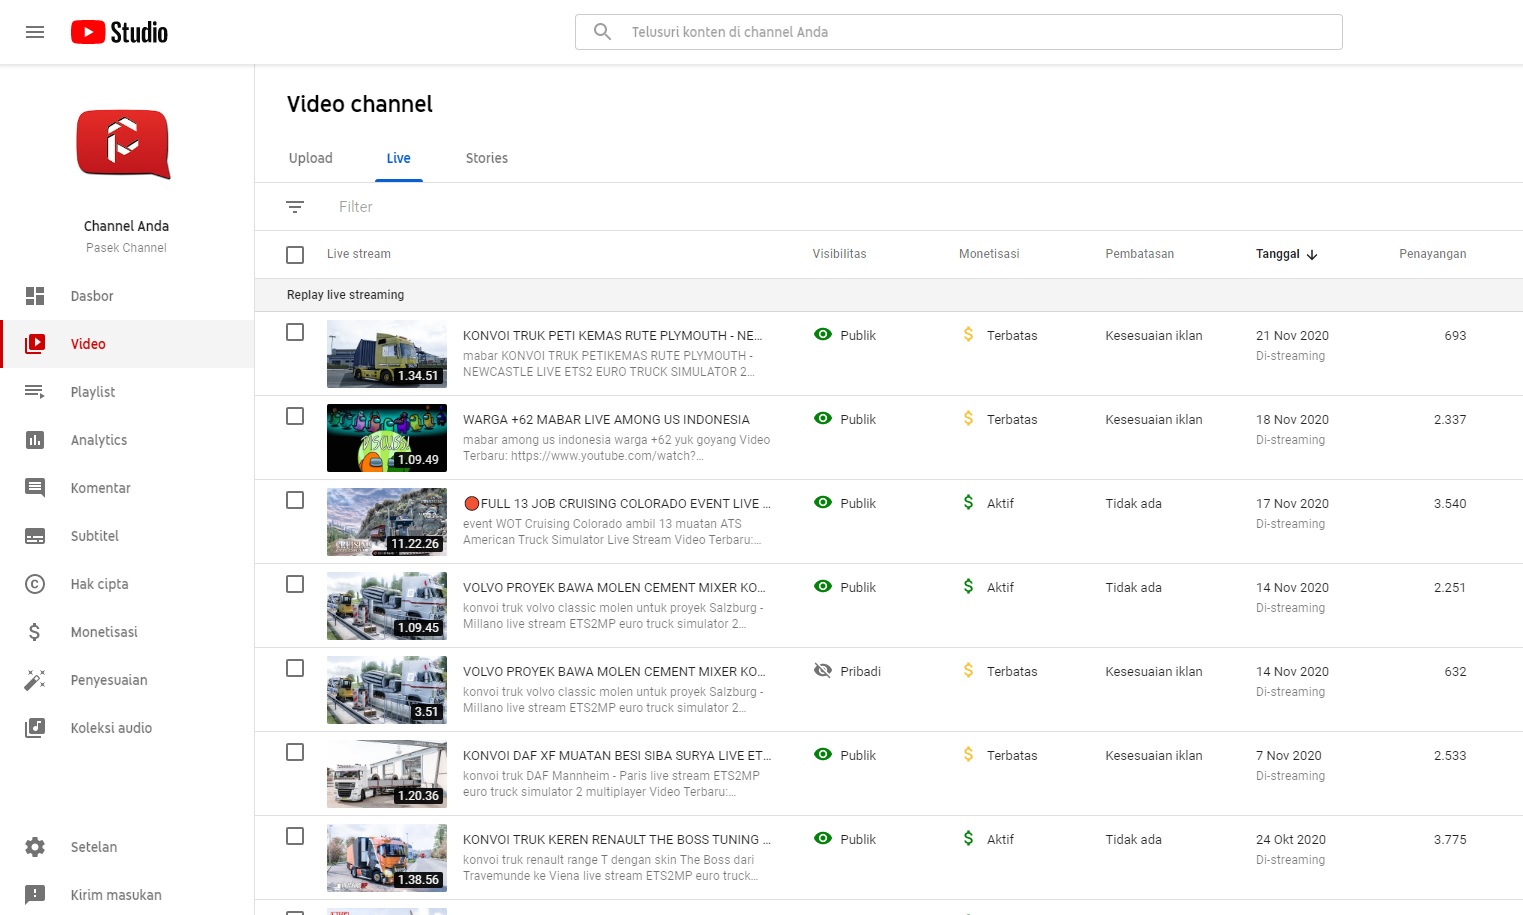Open KONVOI DAF XF MUATAN BESI title

617,756
